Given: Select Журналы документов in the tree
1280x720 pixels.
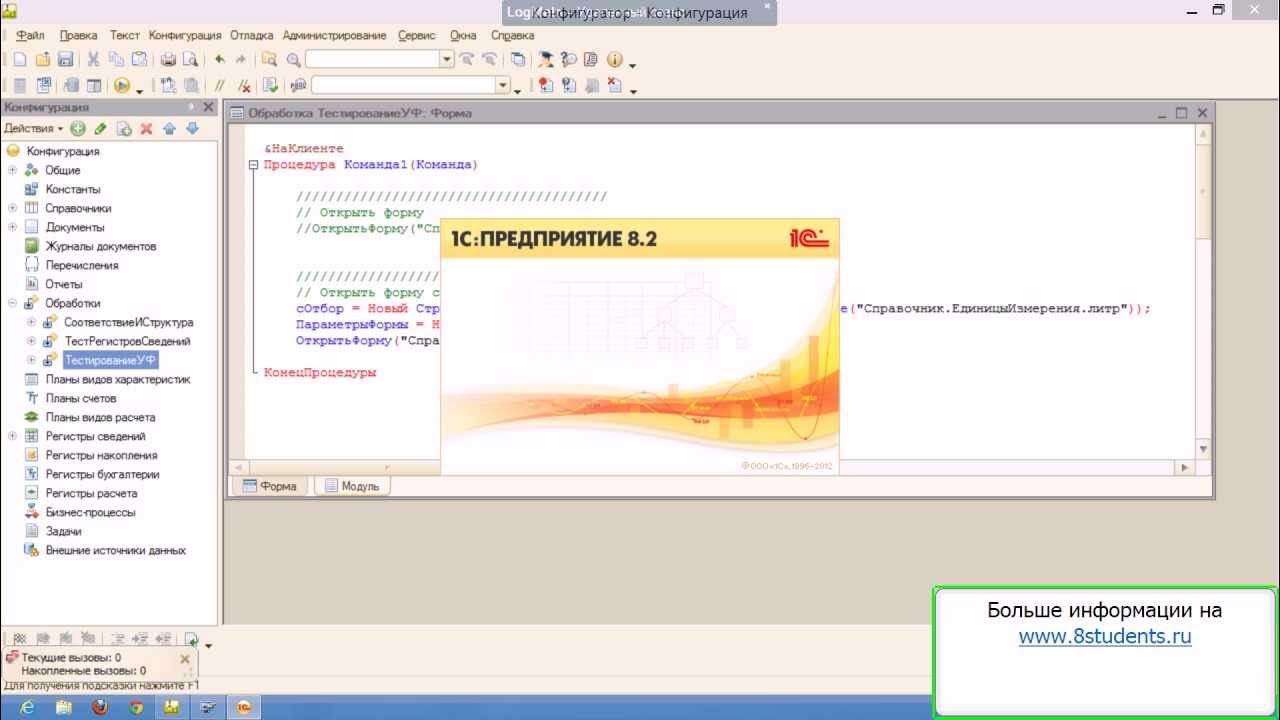Looking at the screenshot, I should (x=100, y=246).
